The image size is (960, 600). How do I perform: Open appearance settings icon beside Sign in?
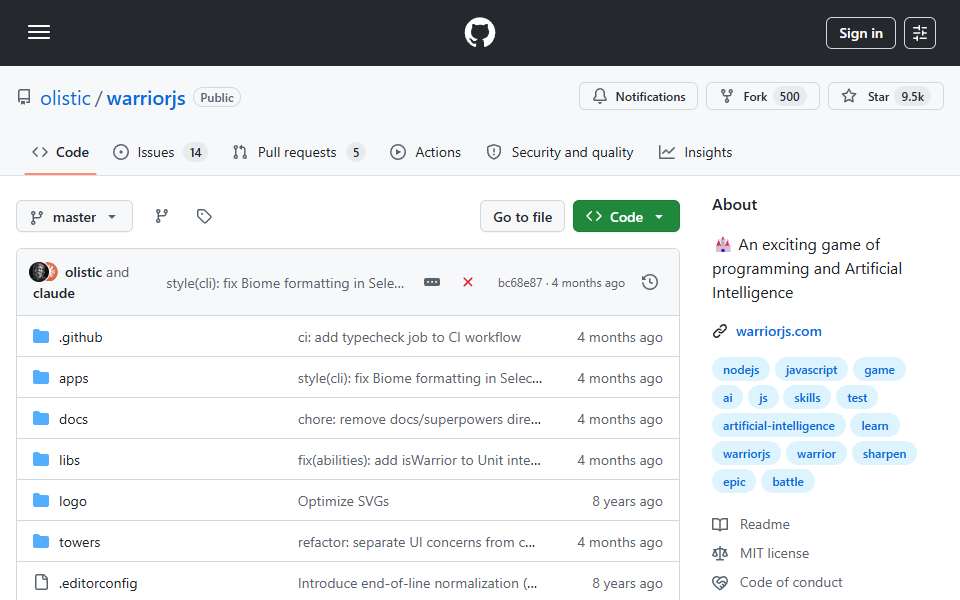920,33
